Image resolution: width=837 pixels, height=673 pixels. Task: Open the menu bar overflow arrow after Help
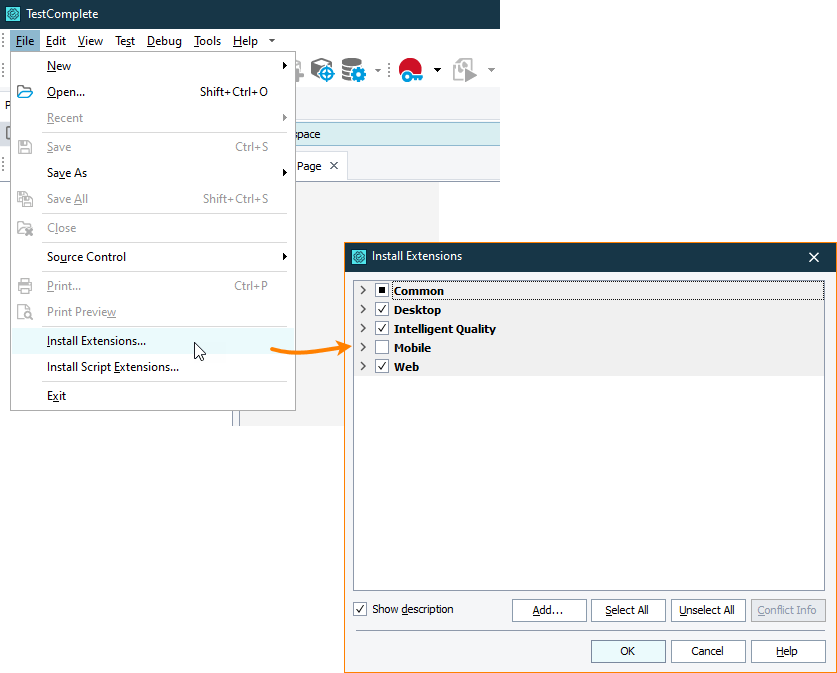(272, 41)
